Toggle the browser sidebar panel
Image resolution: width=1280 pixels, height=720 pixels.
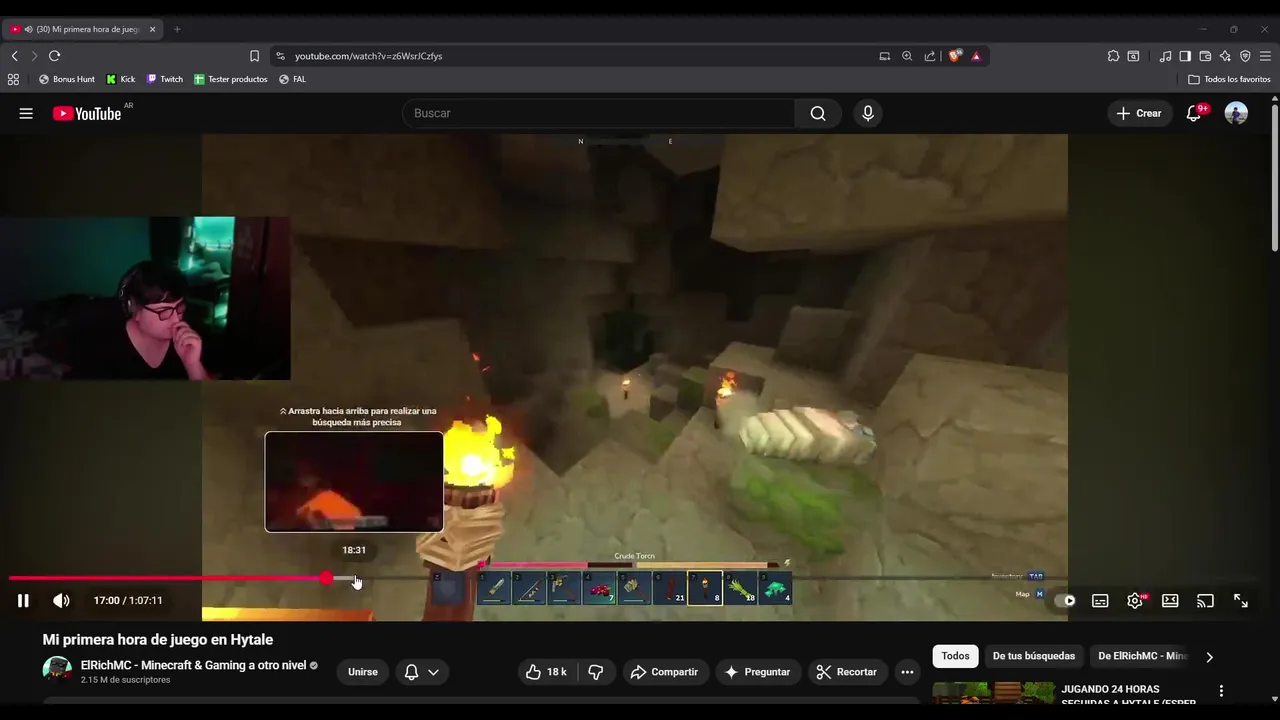(x=1185, y=56)
